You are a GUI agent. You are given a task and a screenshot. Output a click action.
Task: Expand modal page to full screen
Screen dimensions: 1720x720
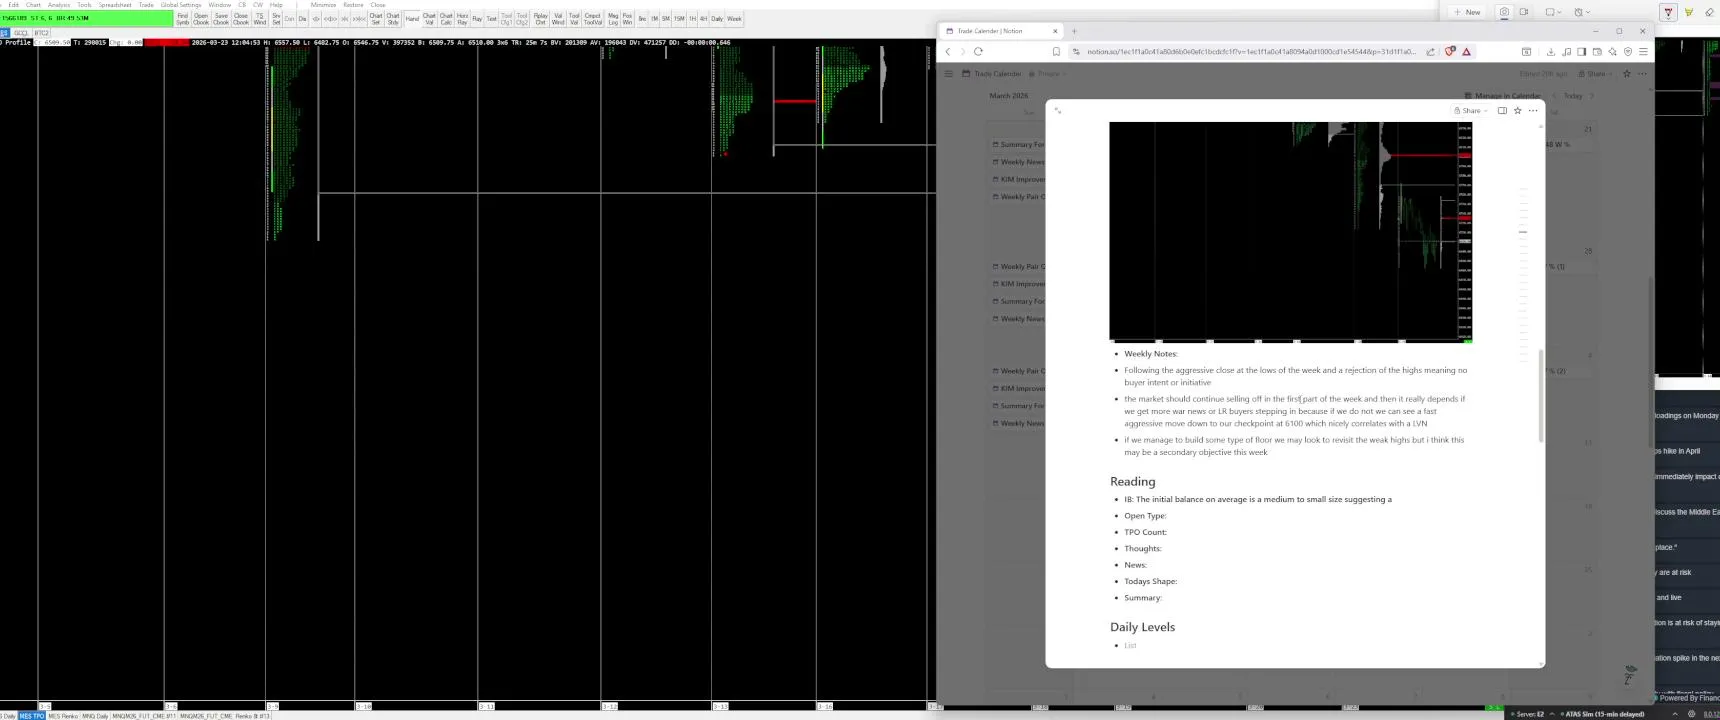pos(1058,110)
